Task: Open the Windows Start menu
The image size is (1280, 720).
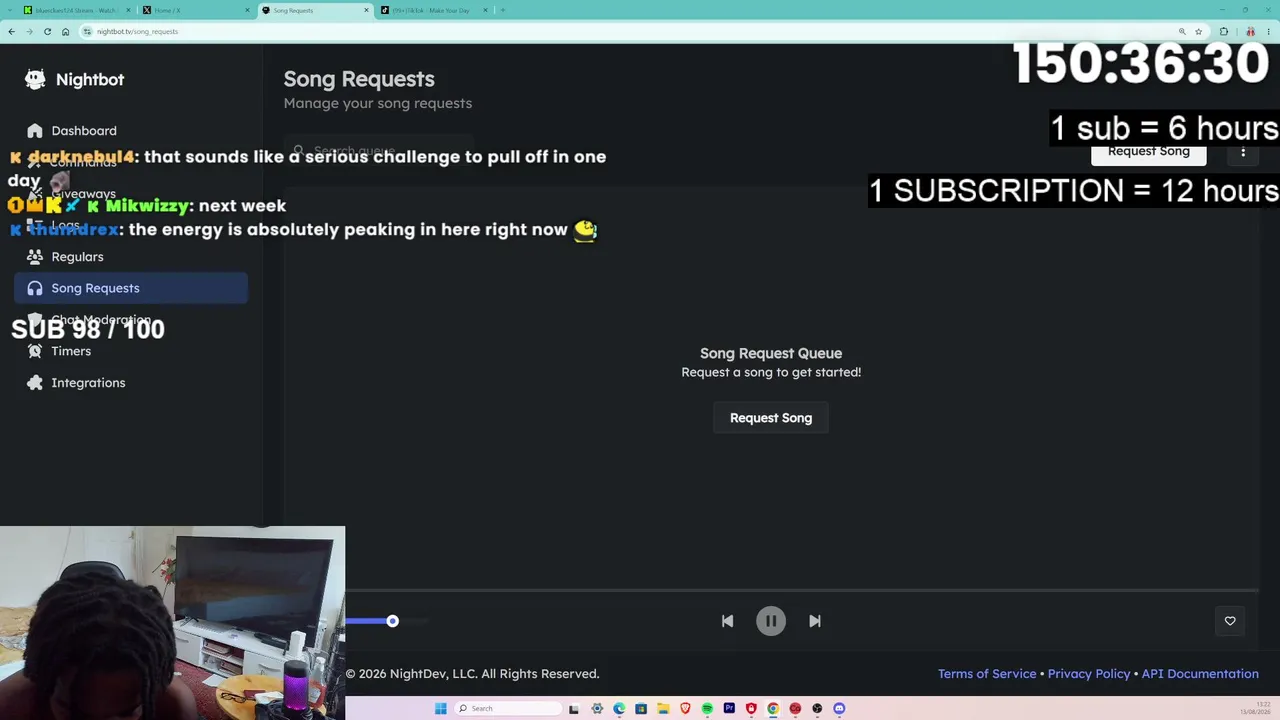Action: click(440, 709)
